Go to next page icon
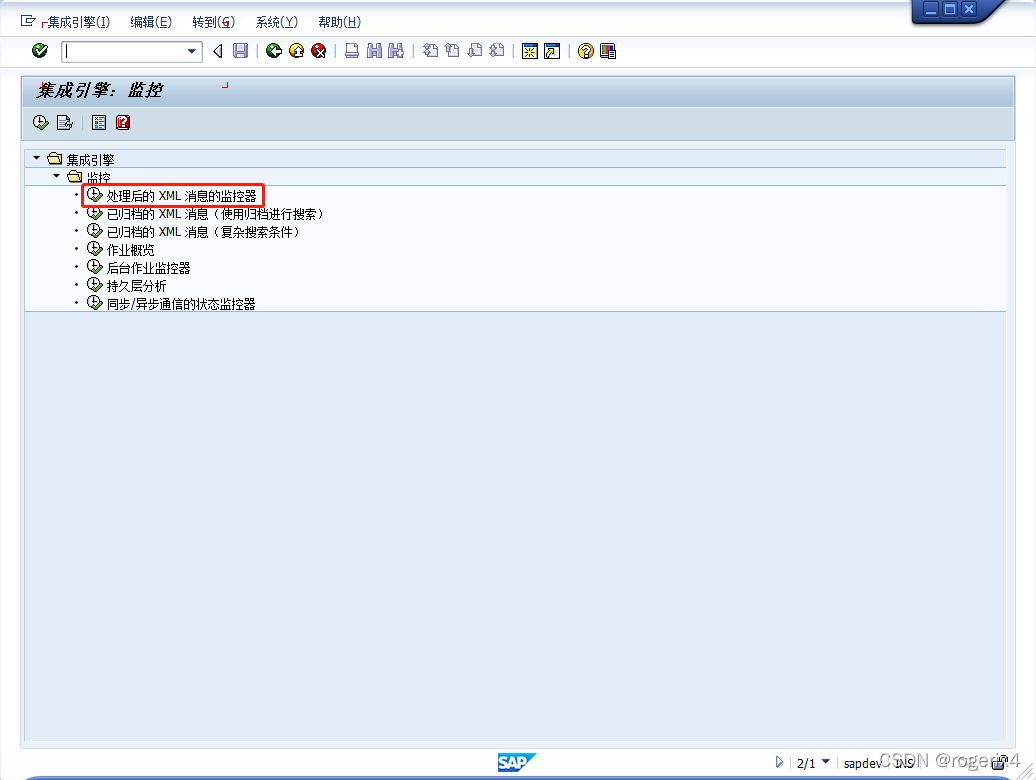1036x780 pixels. coord(474,51)
